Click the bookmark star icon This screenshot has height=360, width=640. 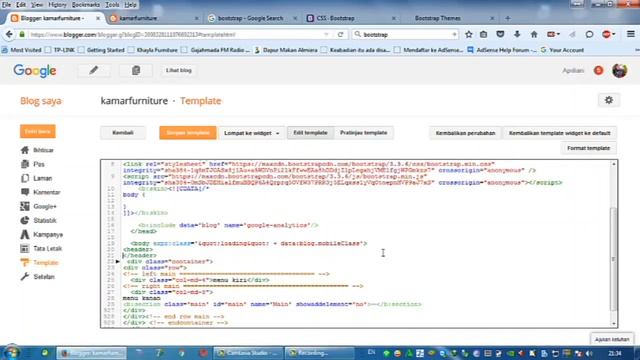click(x=469, y=35)
